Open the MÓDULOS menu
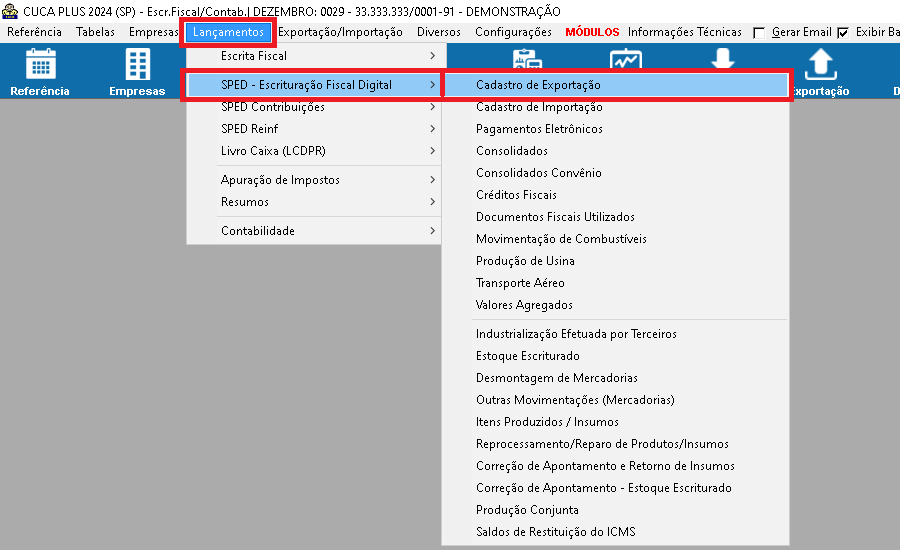The width and height of the screenshot is (900, 550). pos(592,32)
